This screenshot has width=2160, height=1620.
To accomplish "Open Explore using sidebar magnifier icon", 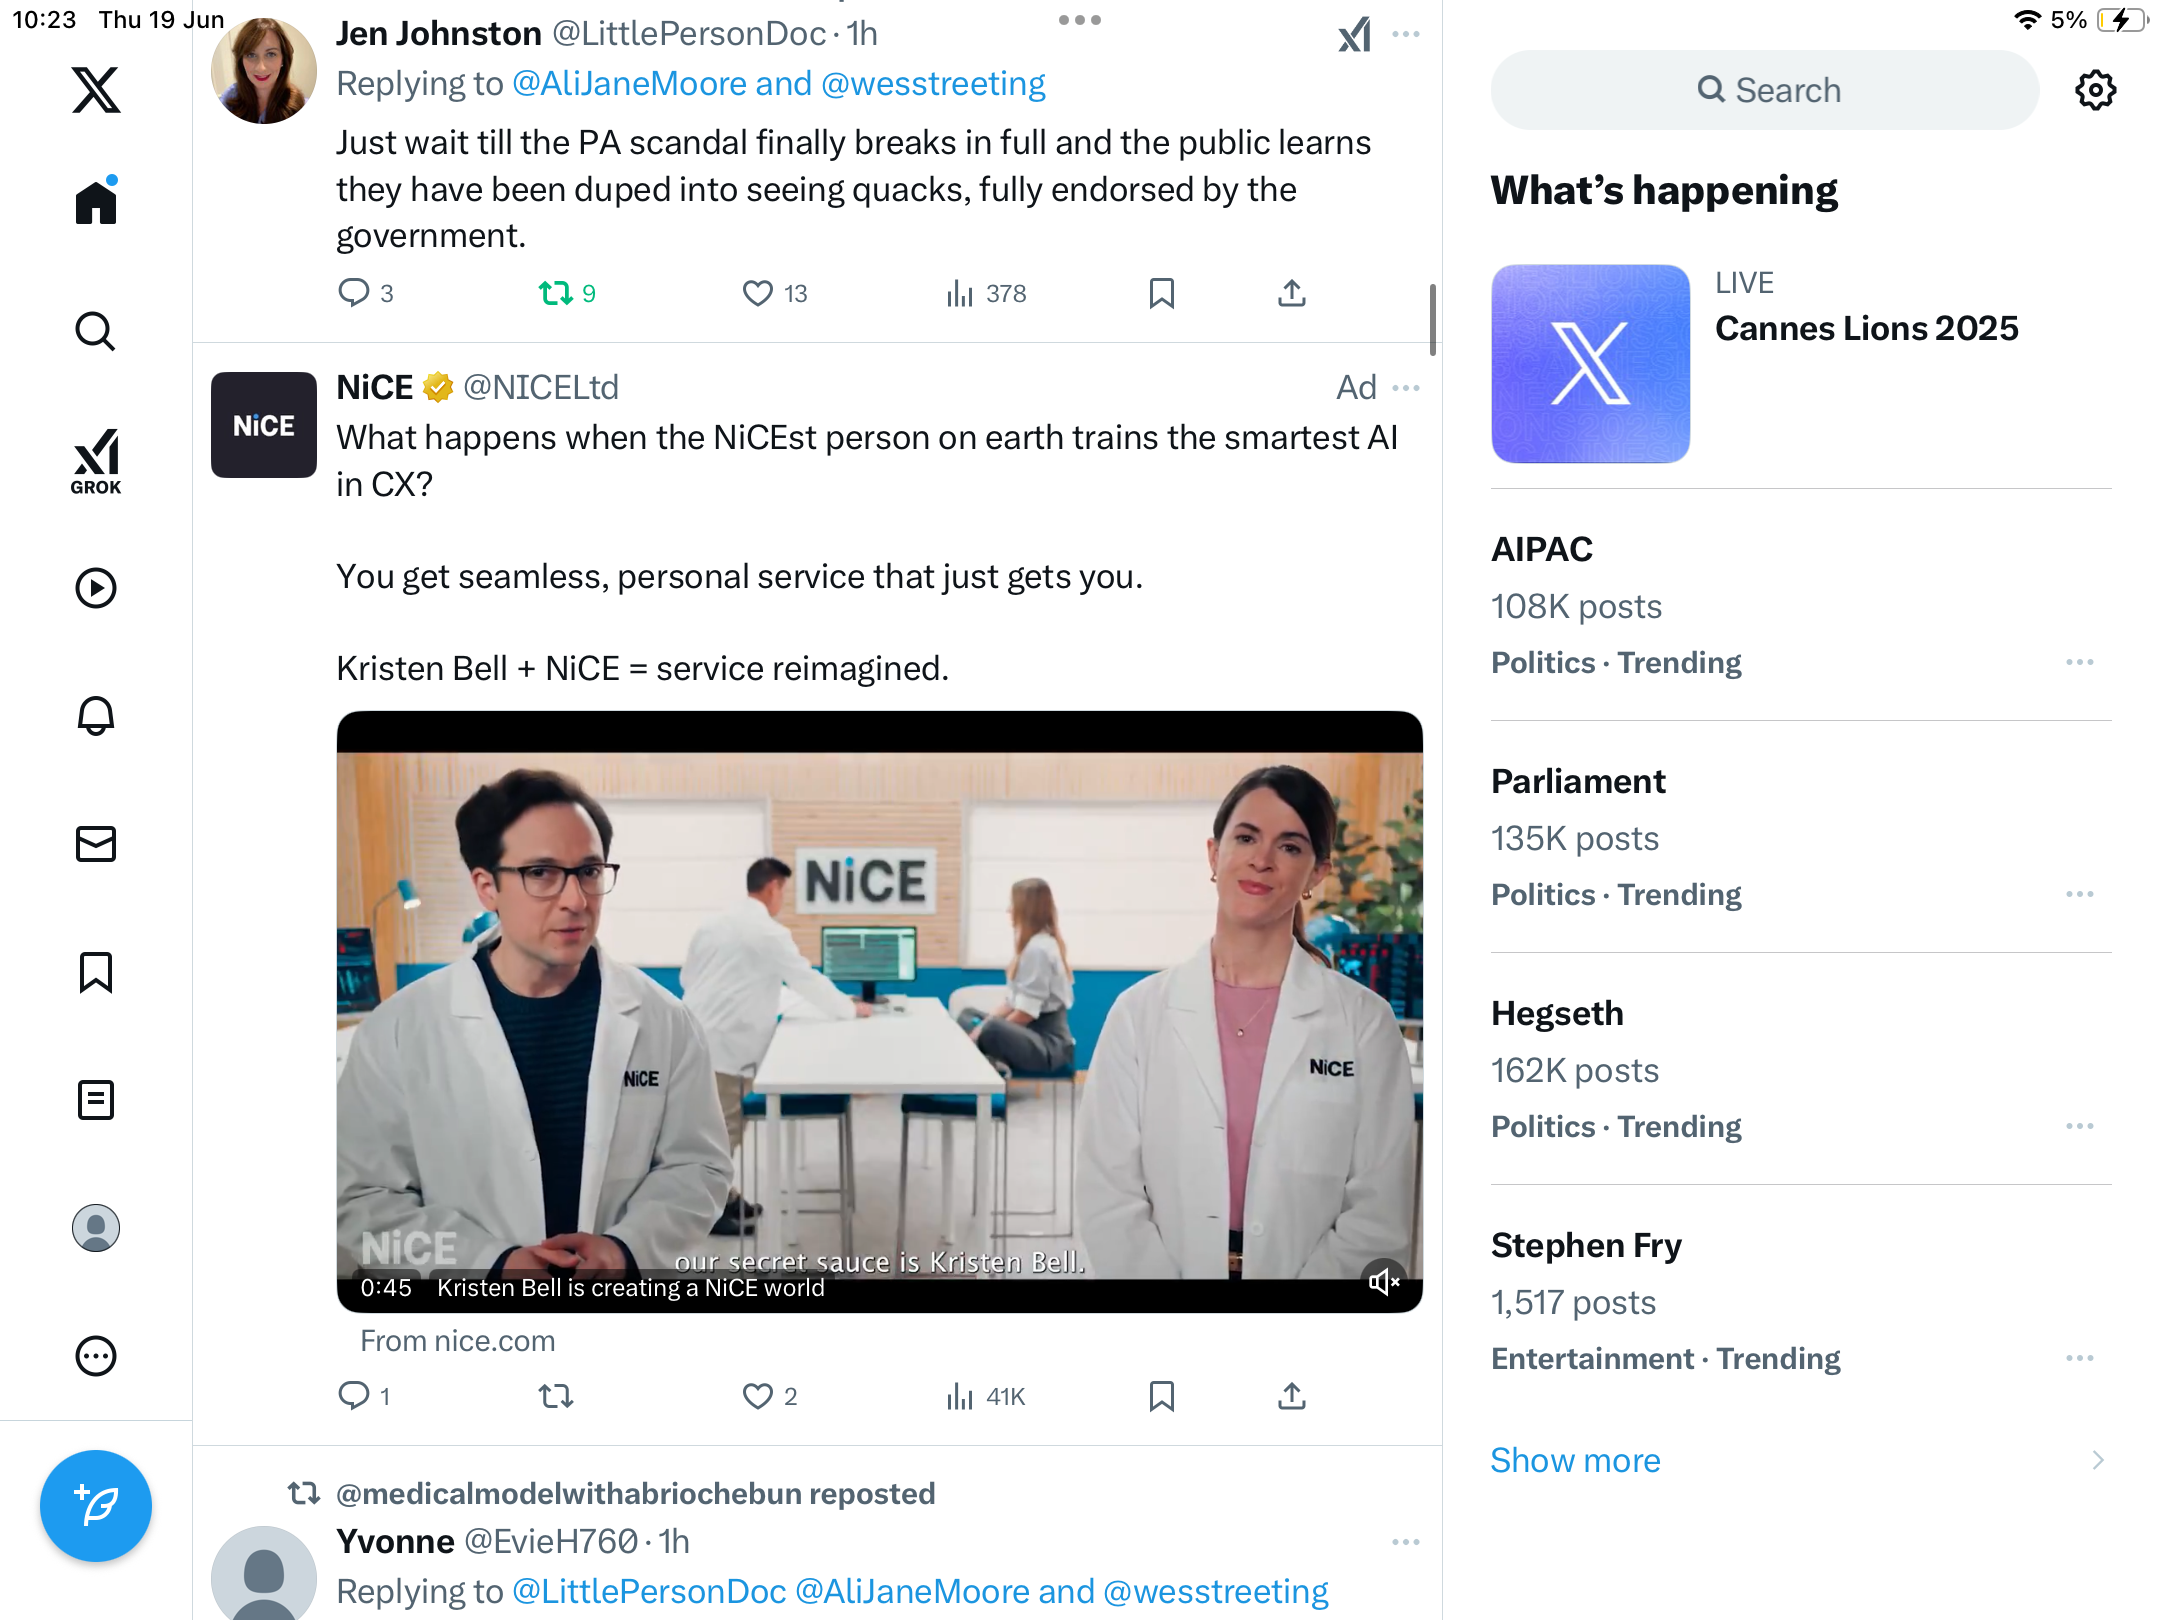I will (96, 331).
